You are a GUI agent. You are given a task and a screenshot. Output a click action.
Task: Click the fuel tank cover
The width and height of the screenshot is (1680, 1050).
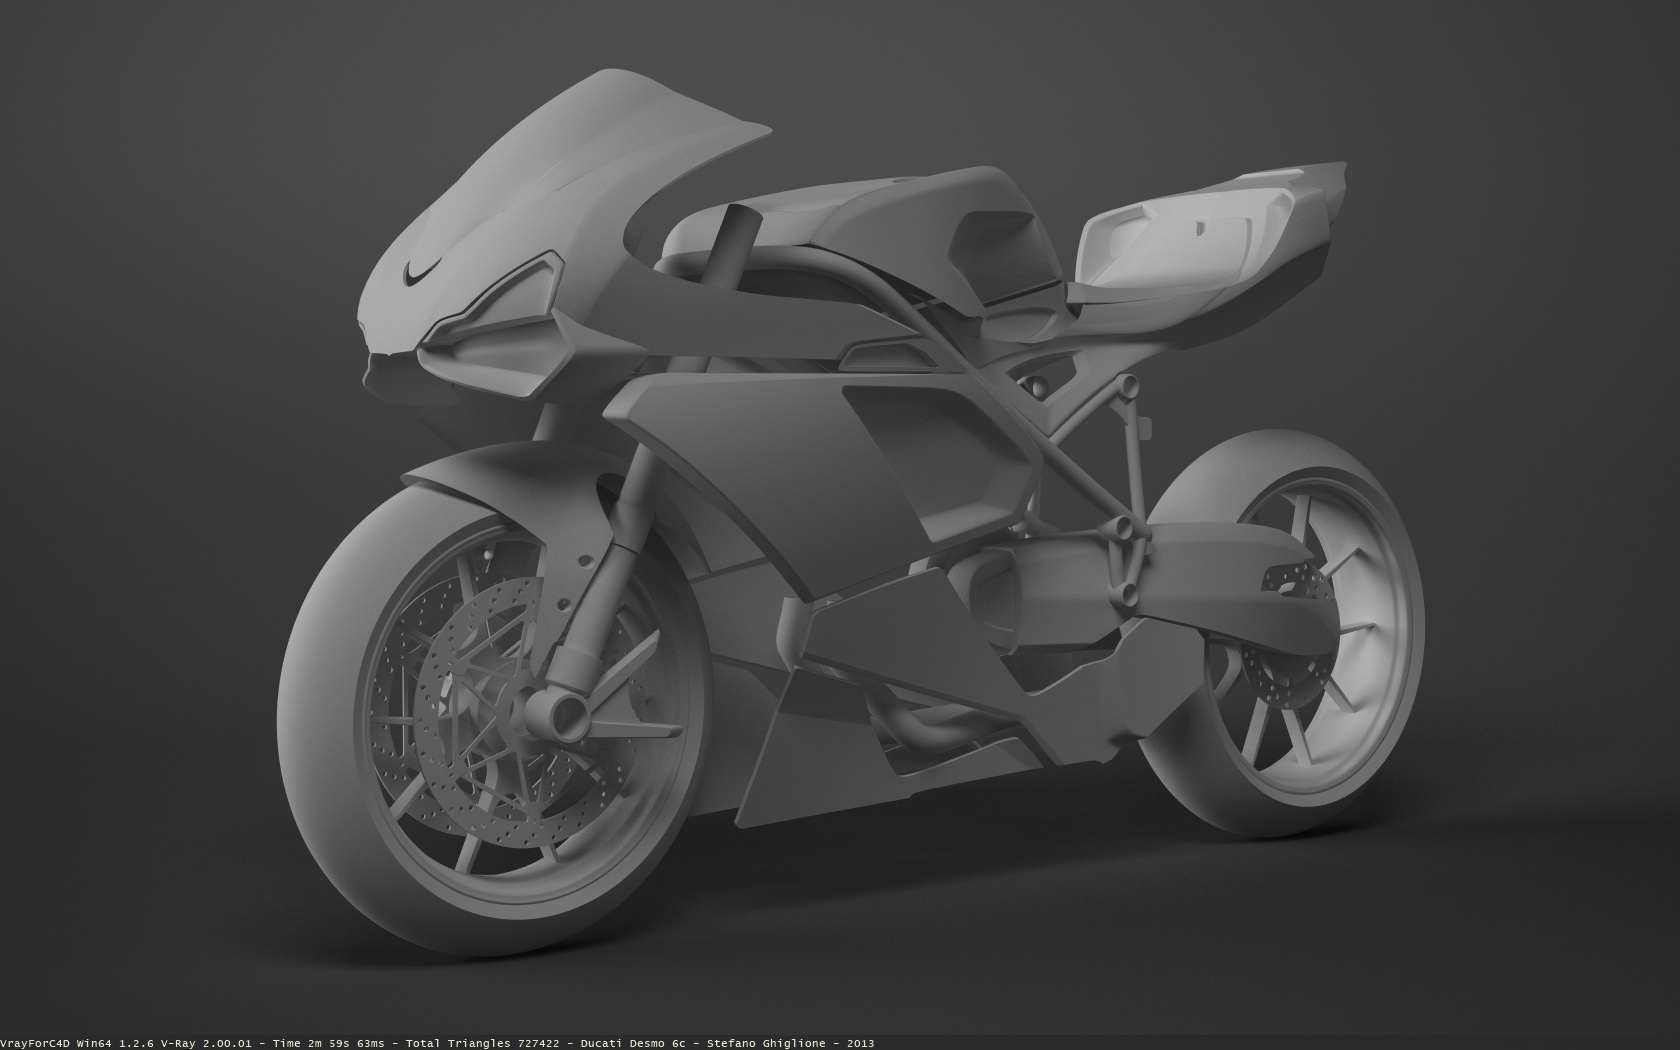click(850, 225)
